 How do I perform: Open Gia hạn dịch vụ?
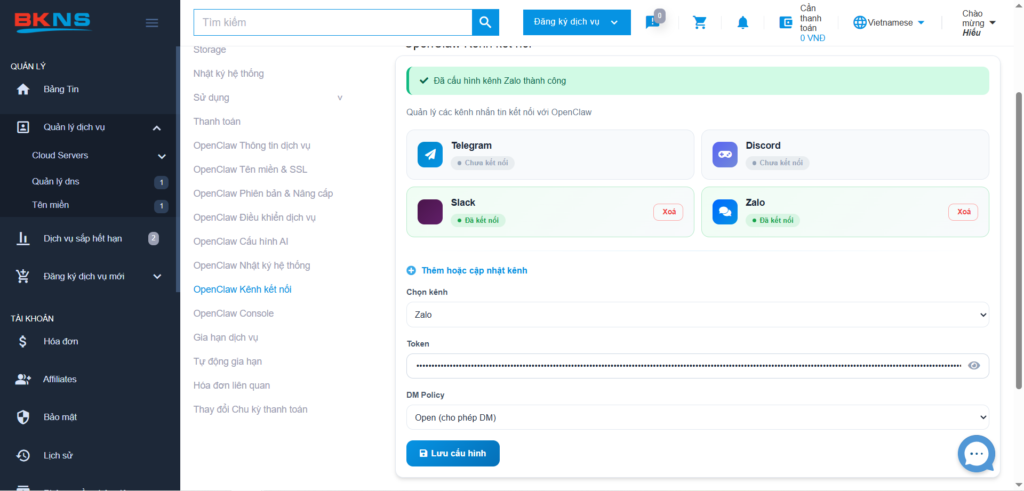tap(226, 338)
